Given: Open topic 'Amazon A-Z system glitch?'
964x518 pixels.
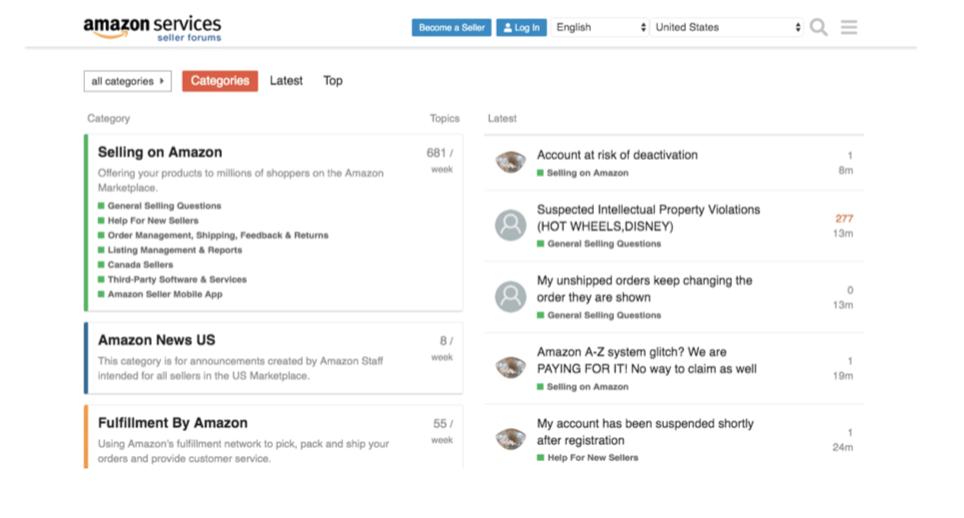Looking at the screenshot, I should pyautogui.click(x=647, y=360).
